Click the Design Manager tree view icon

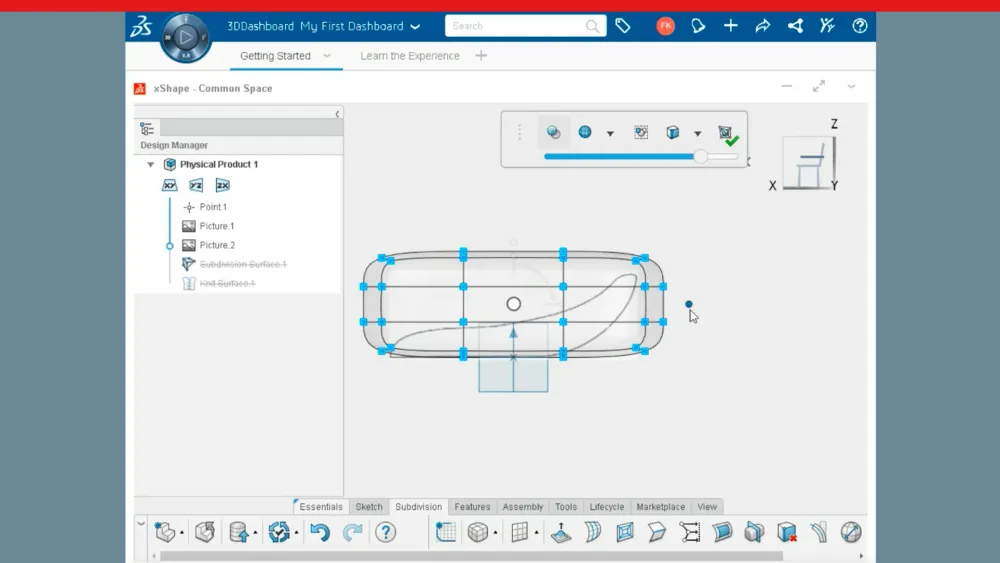[x=147, y=128]
